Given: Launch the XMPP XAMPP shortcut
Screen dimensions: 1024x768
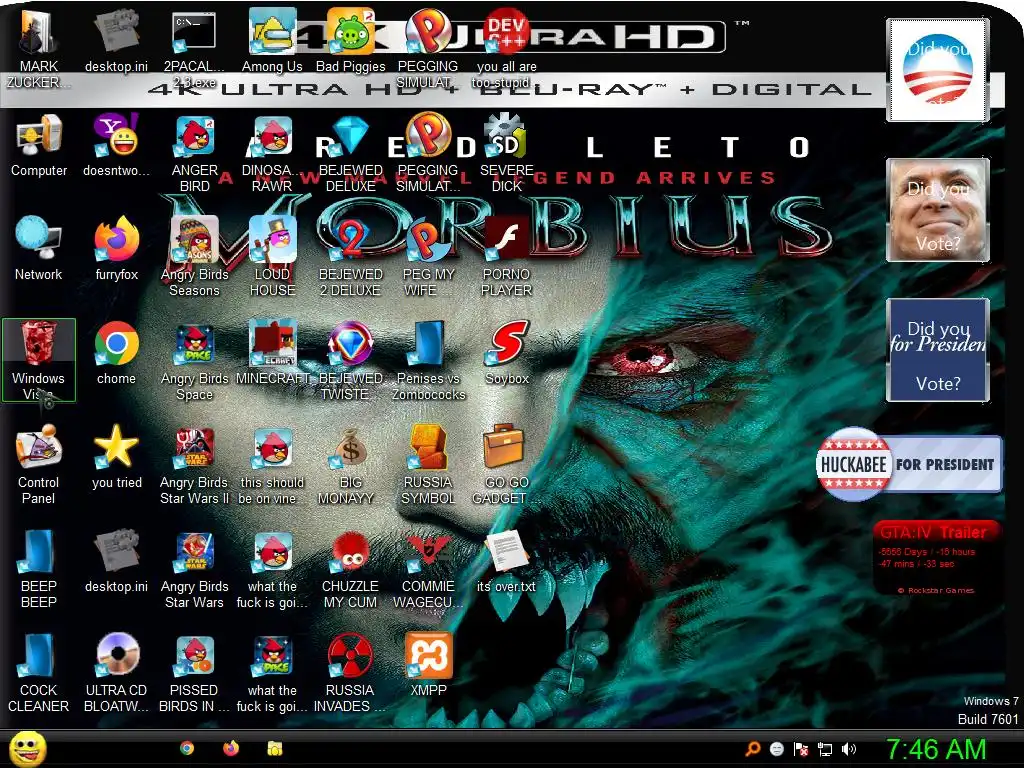Looking at the screenshot, I should pos(428,665).
